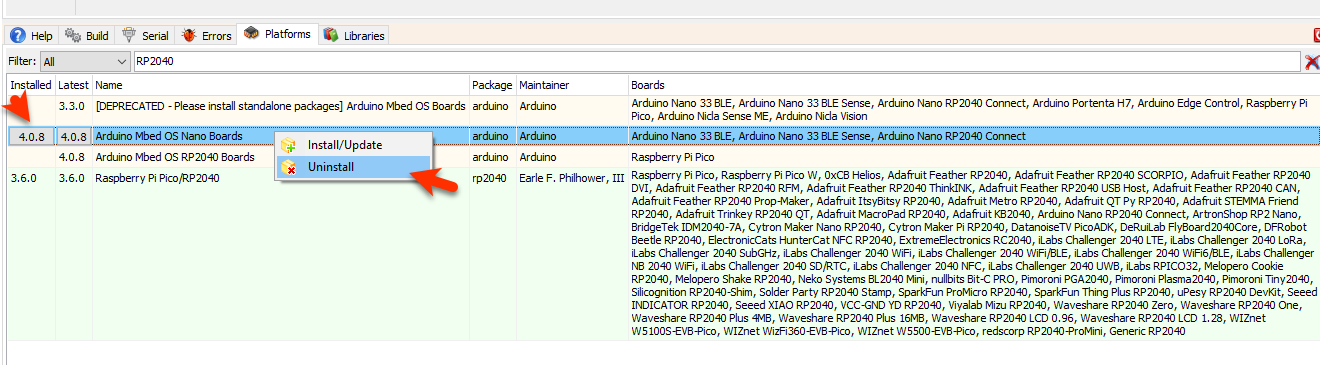Switch to the Build tab
This screenshot has height=365, width=1320.
coord(87,36)
